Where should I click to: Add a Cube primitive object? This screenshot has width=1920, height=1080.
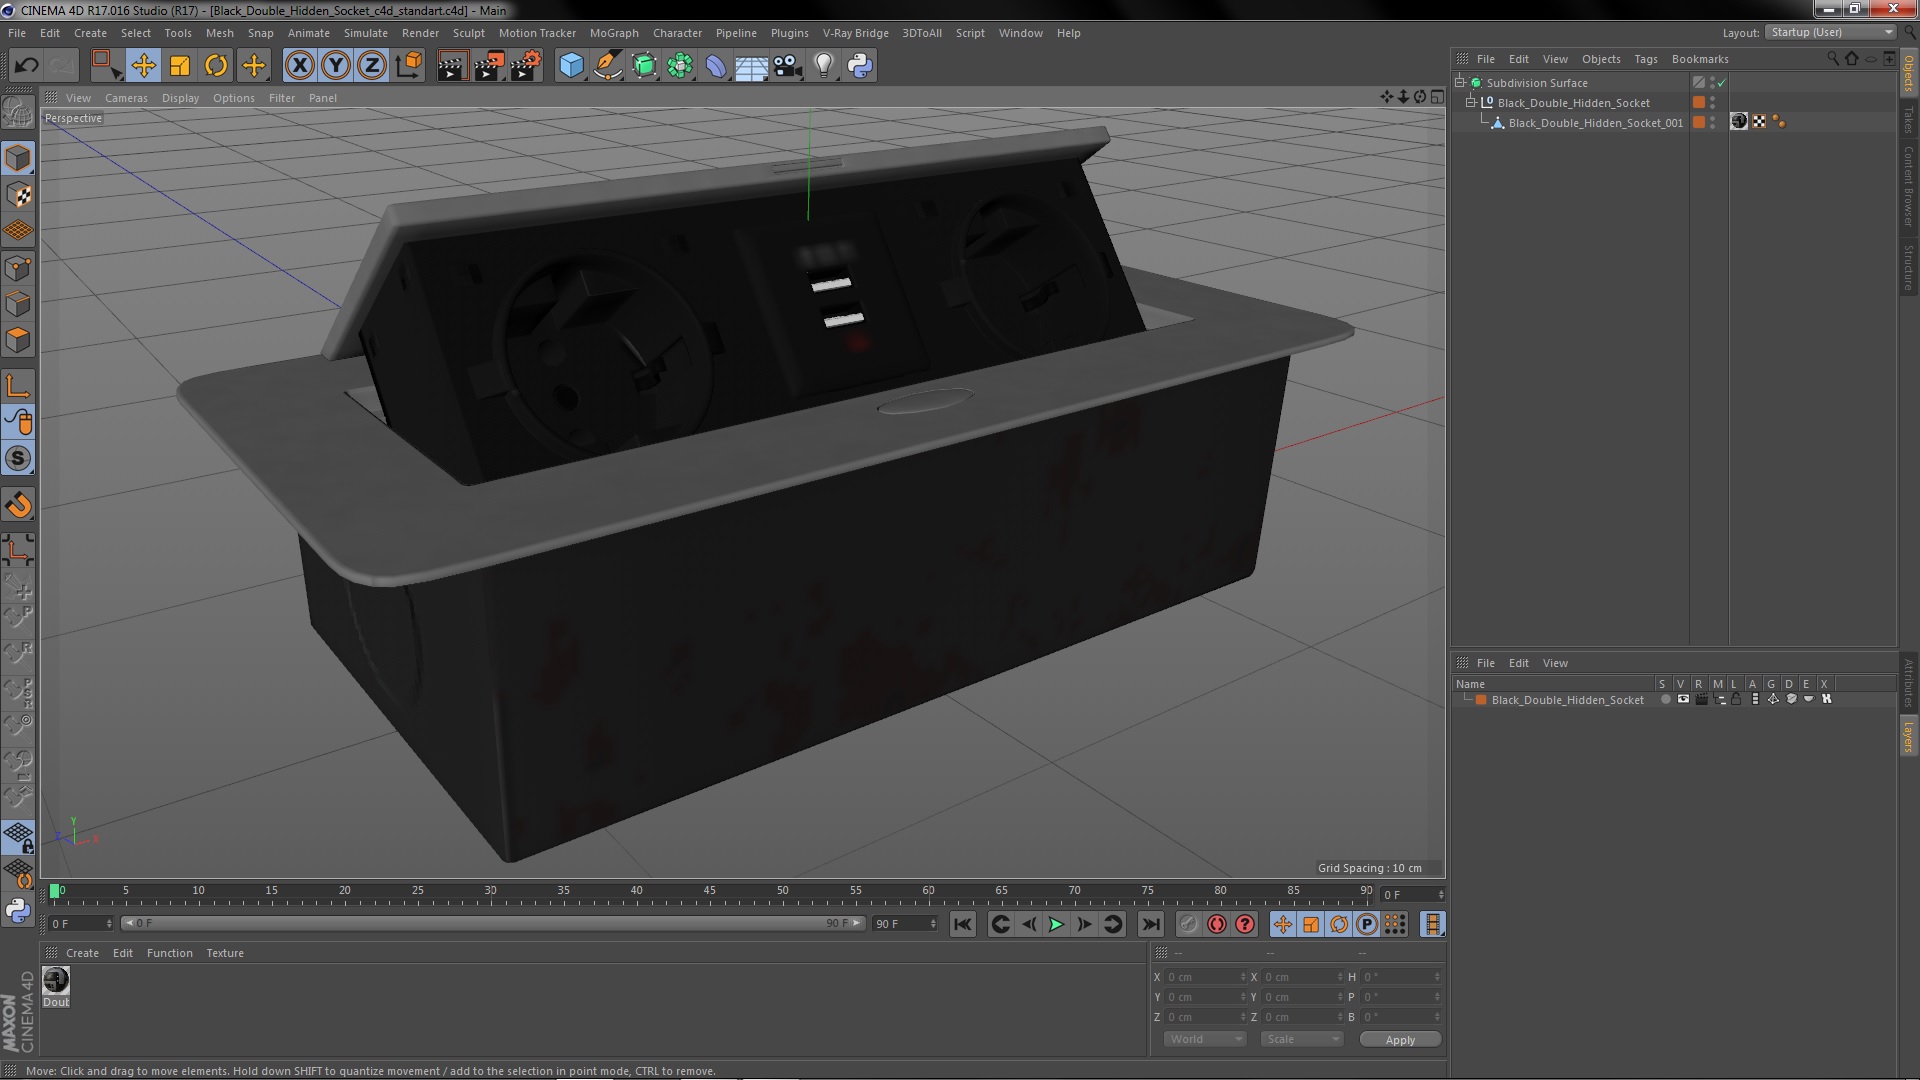click(x=571, y=66)
